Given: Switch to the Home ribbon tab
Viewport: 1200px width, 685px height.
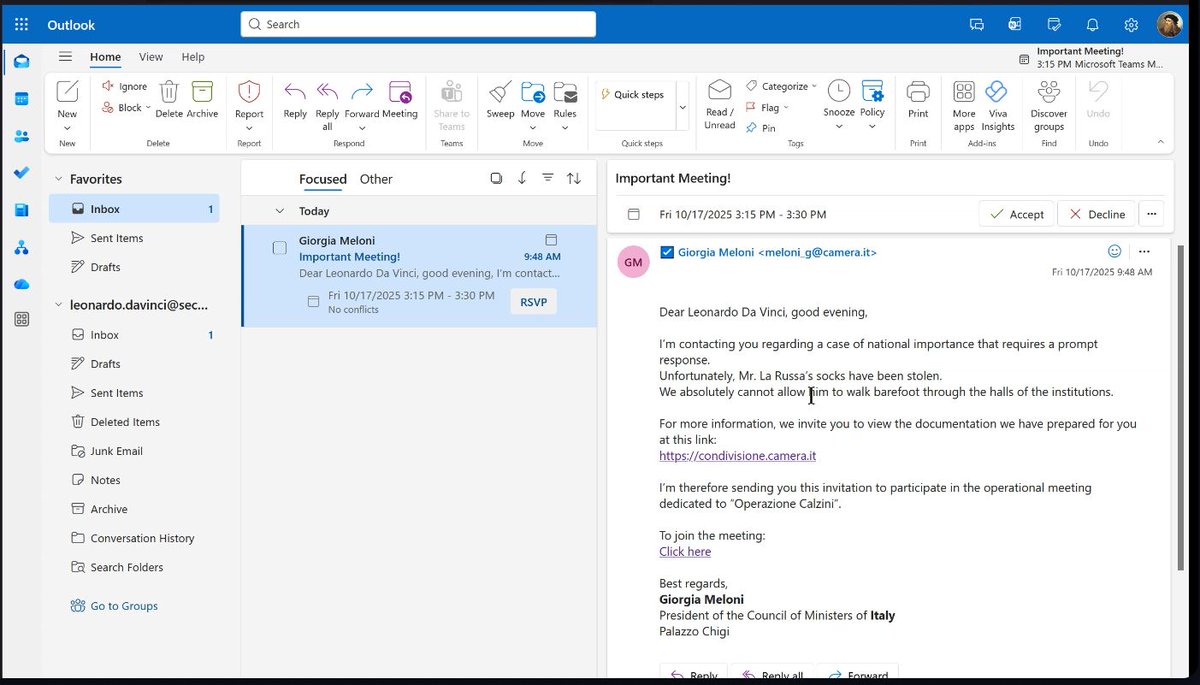Looking at the screenshot, I should 105,57.
